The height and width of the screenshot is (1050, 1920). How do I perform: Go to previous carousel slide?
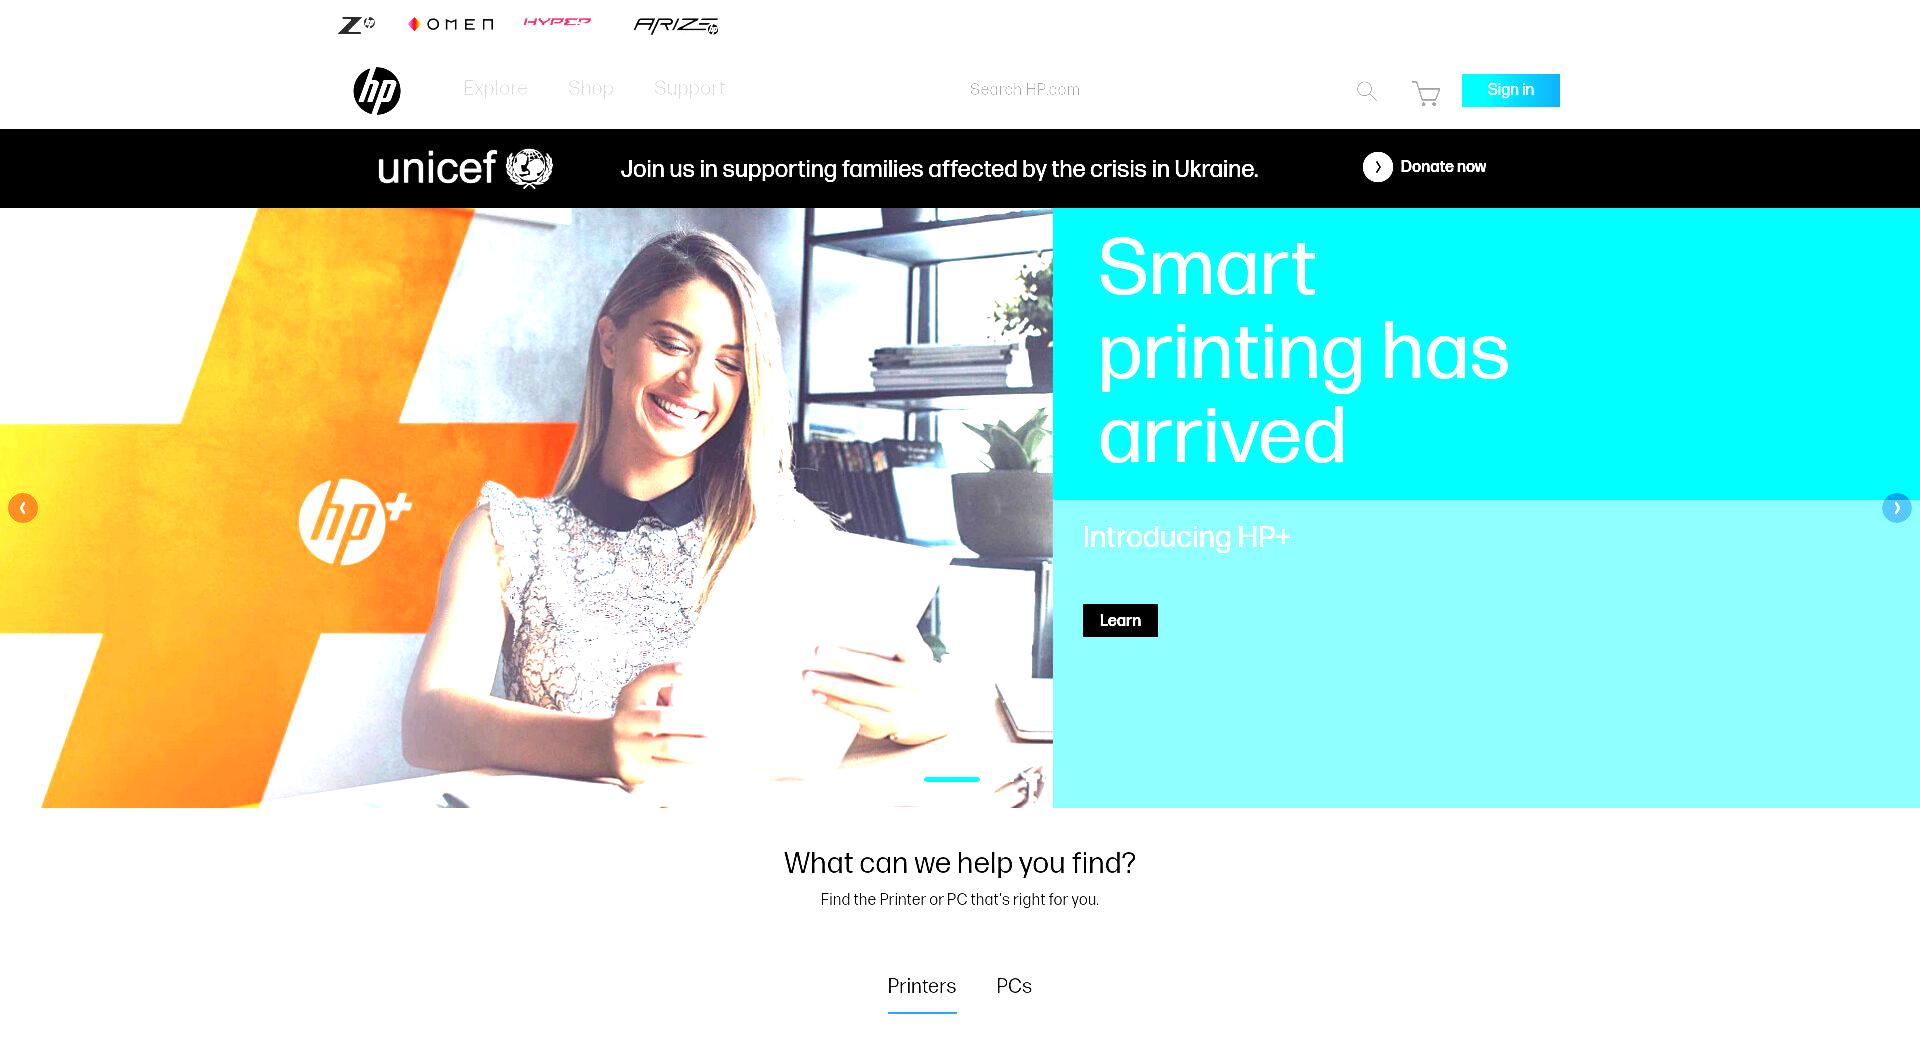23,508
